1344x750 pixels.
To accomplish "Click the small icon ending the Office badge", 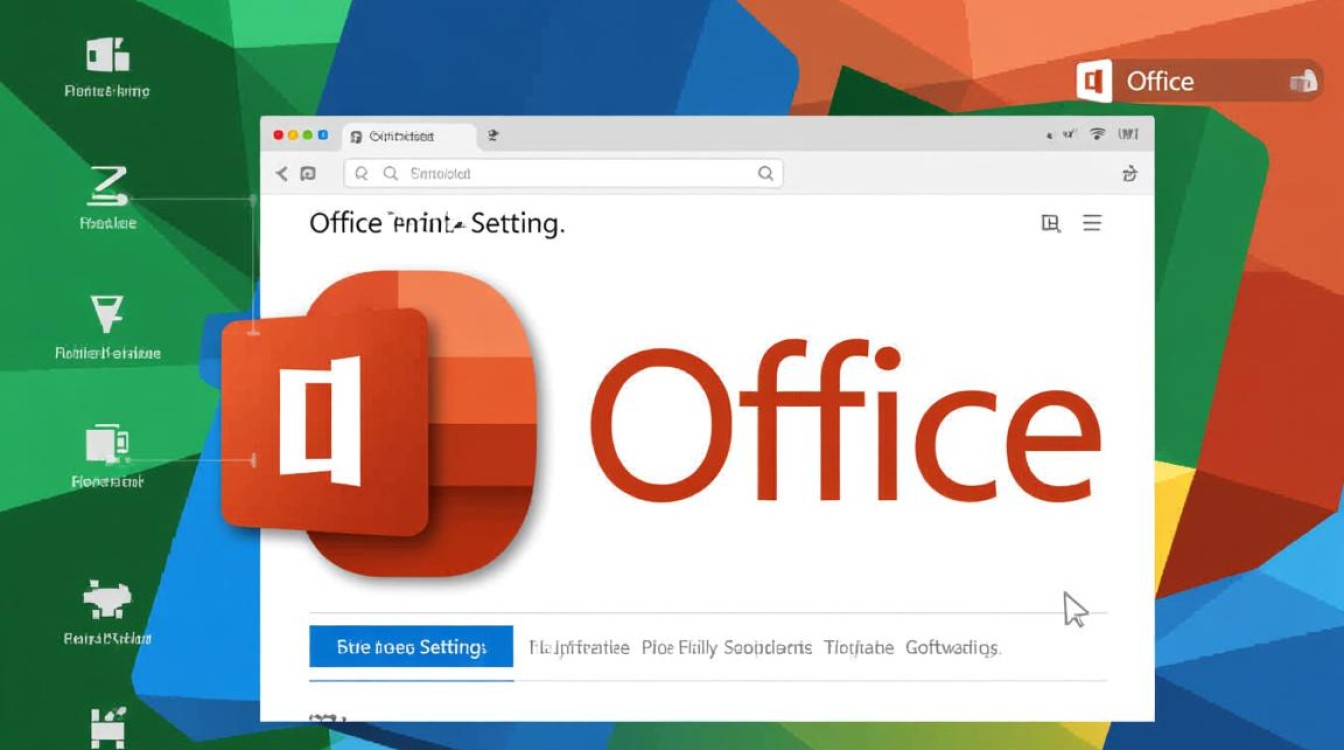I will [1303, 82].
